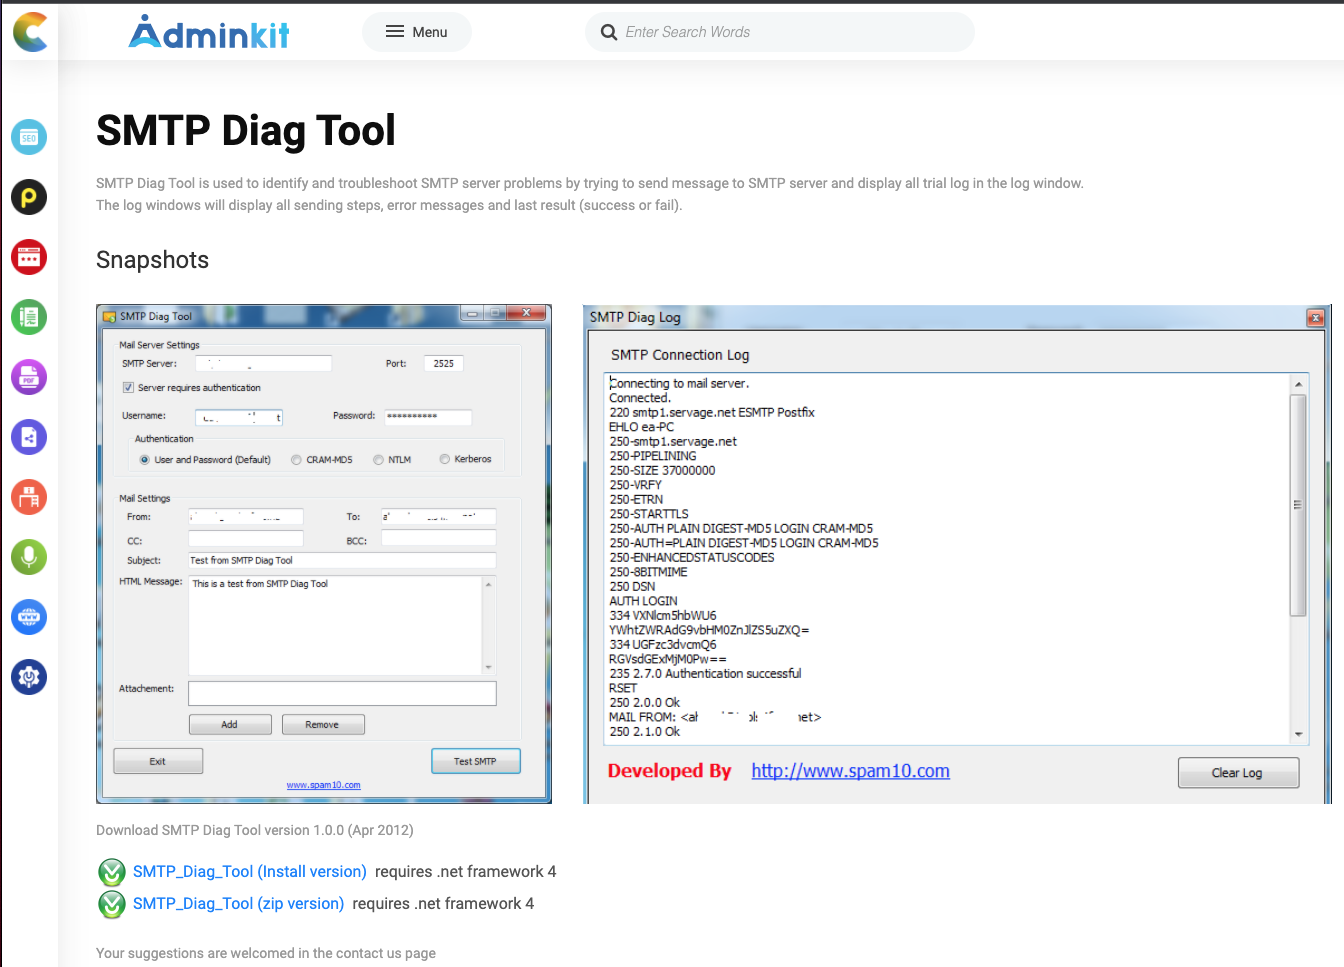Open the SEO tools sidebar icon
The height and width of the screenshot is (967, 1344).
(29, 137)
